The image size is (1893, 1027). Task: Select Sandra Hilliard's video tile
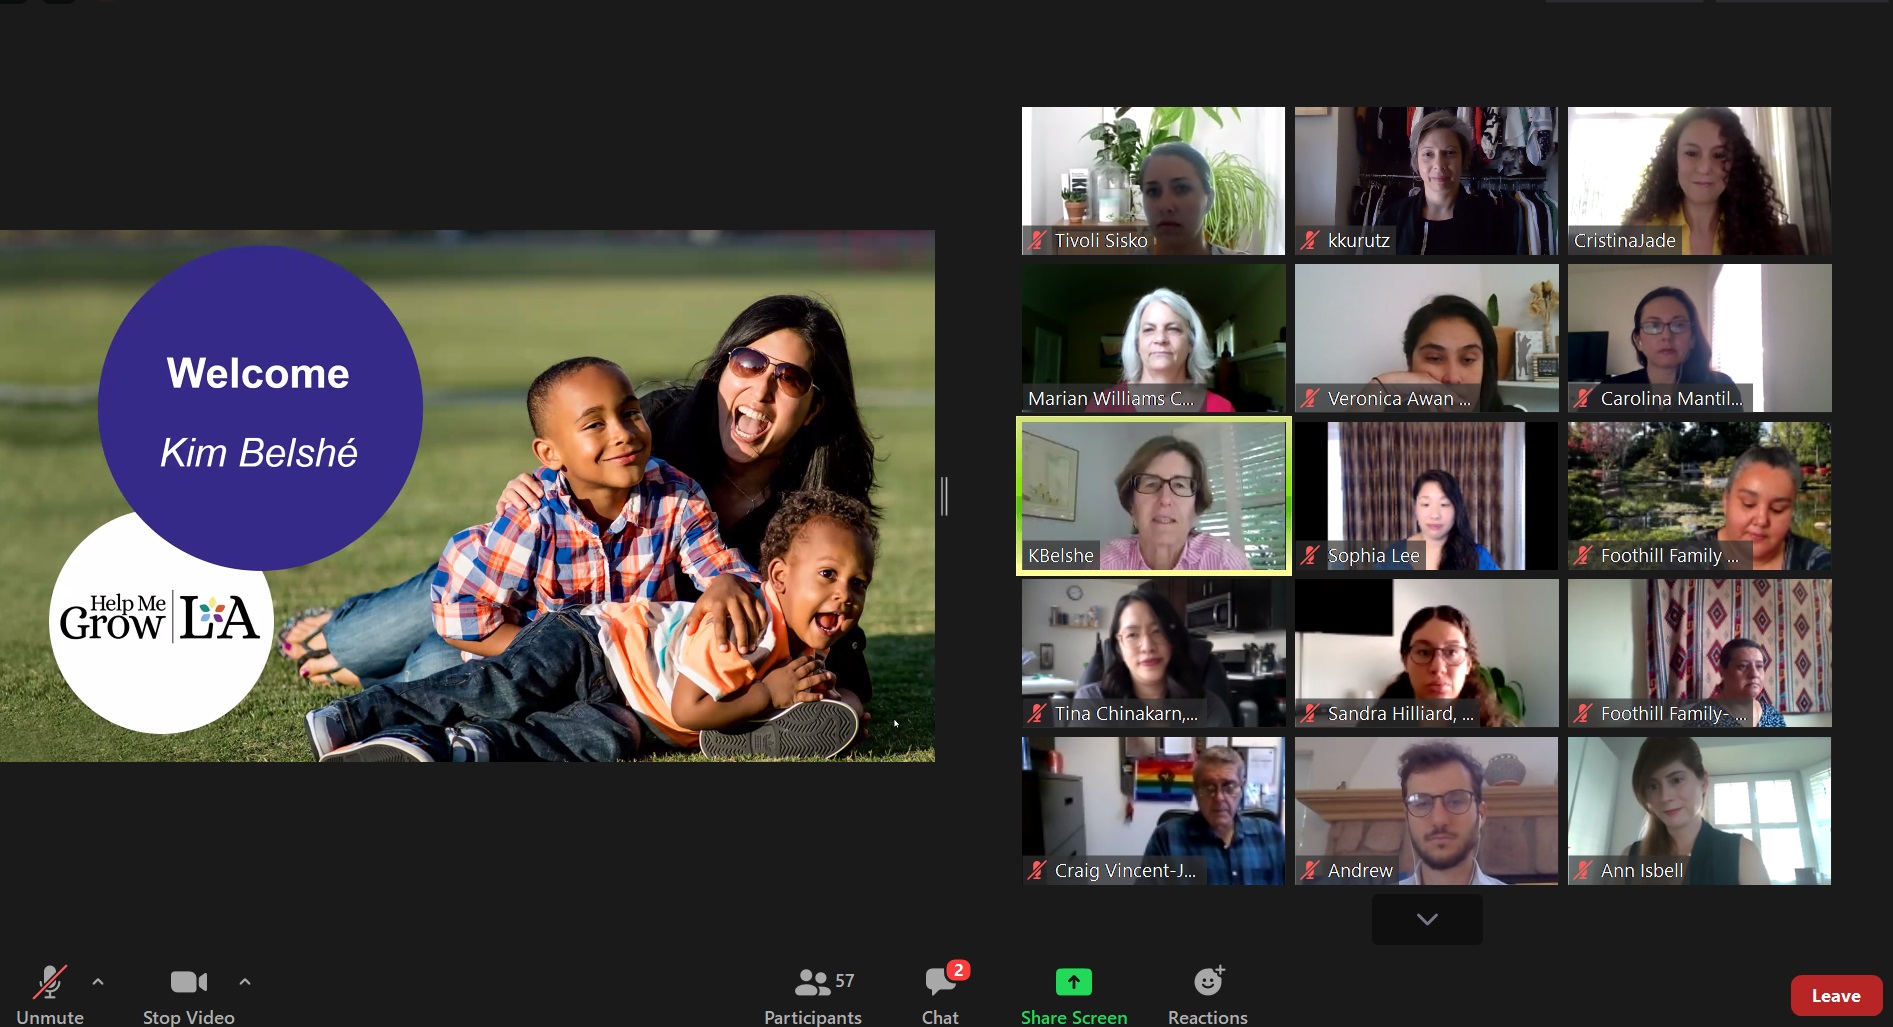click(1426, 653)
